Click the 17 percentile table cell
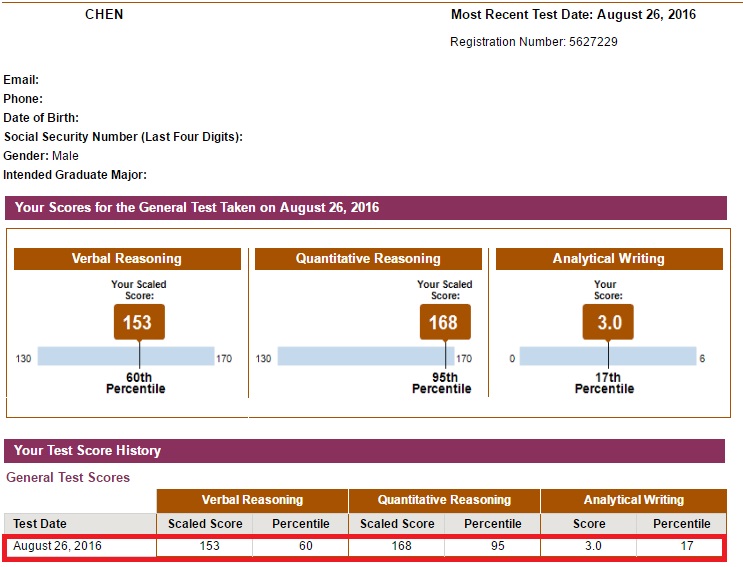The image size is (743, 567). (687, 546)
